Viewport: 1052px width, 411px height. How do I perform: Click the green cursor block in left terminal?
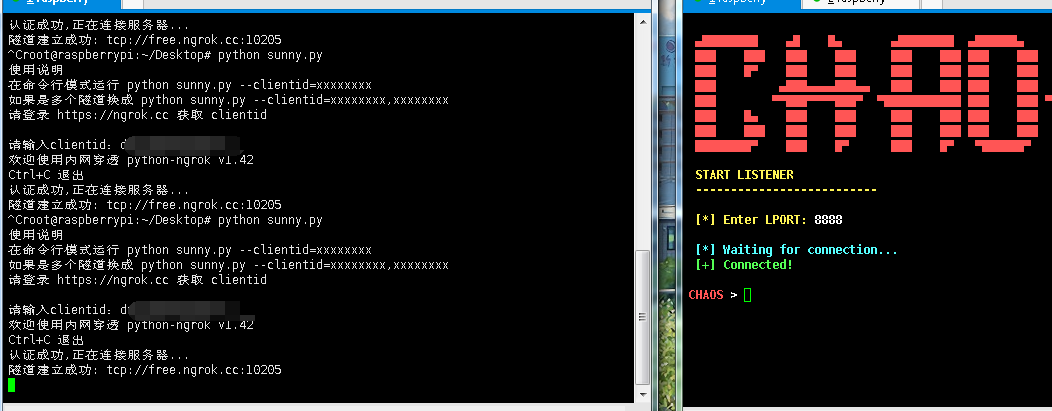(11, 385)
